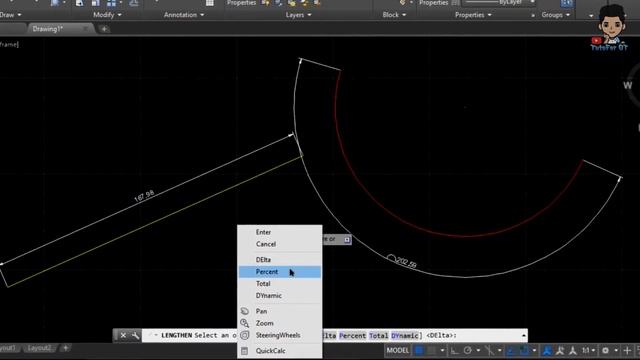
Task: Open snap mode settings dropdown arrow
Action: click(442, 350)
